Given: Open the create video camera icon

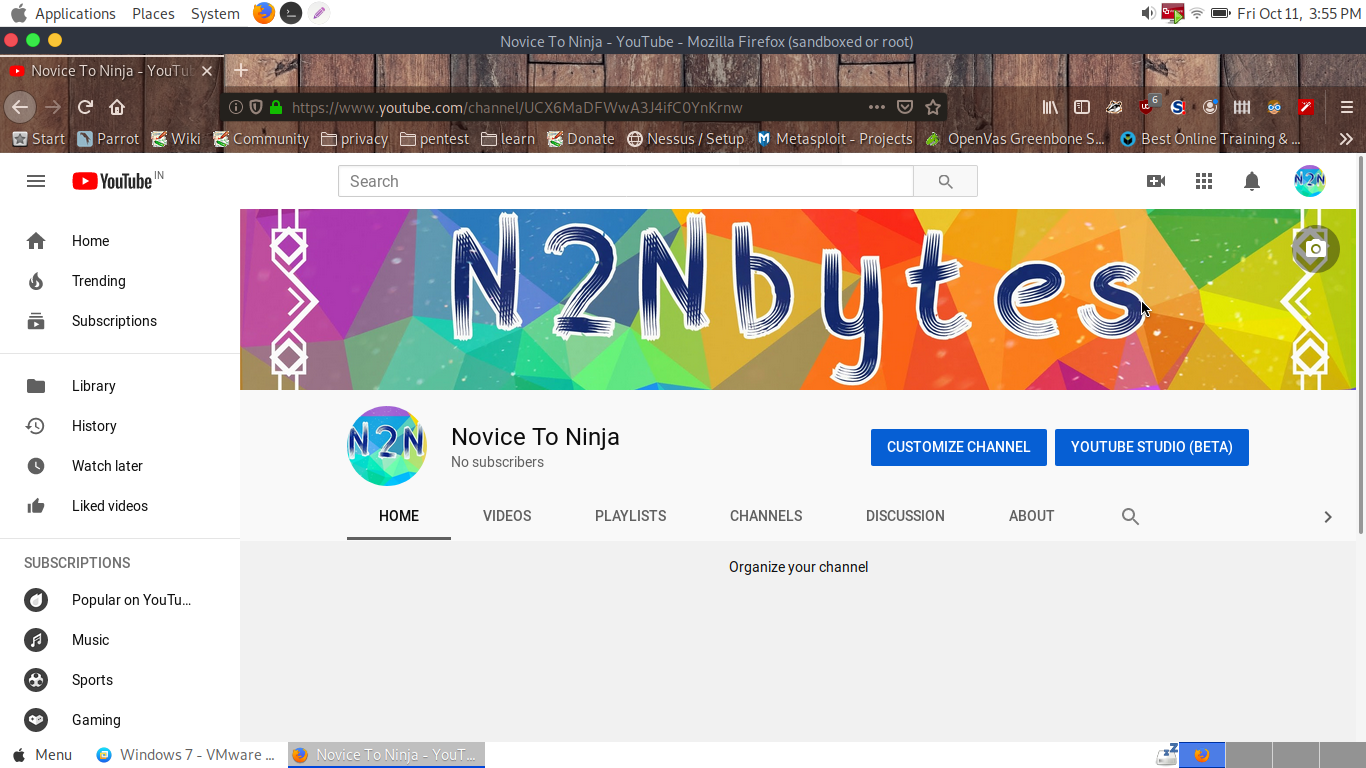Looking at the screenshot, I should 1156,181.
